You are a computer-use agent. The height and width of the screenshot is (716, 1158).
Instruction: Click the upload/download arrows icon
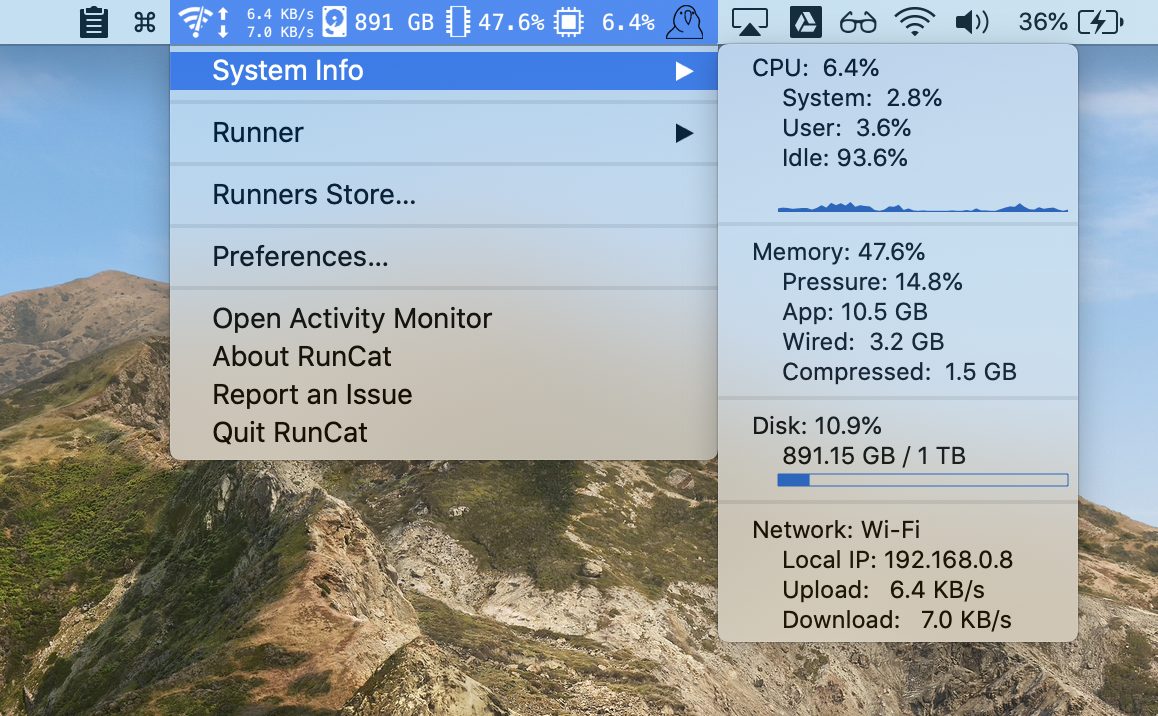pyautogui.click(x=224, y=22)
